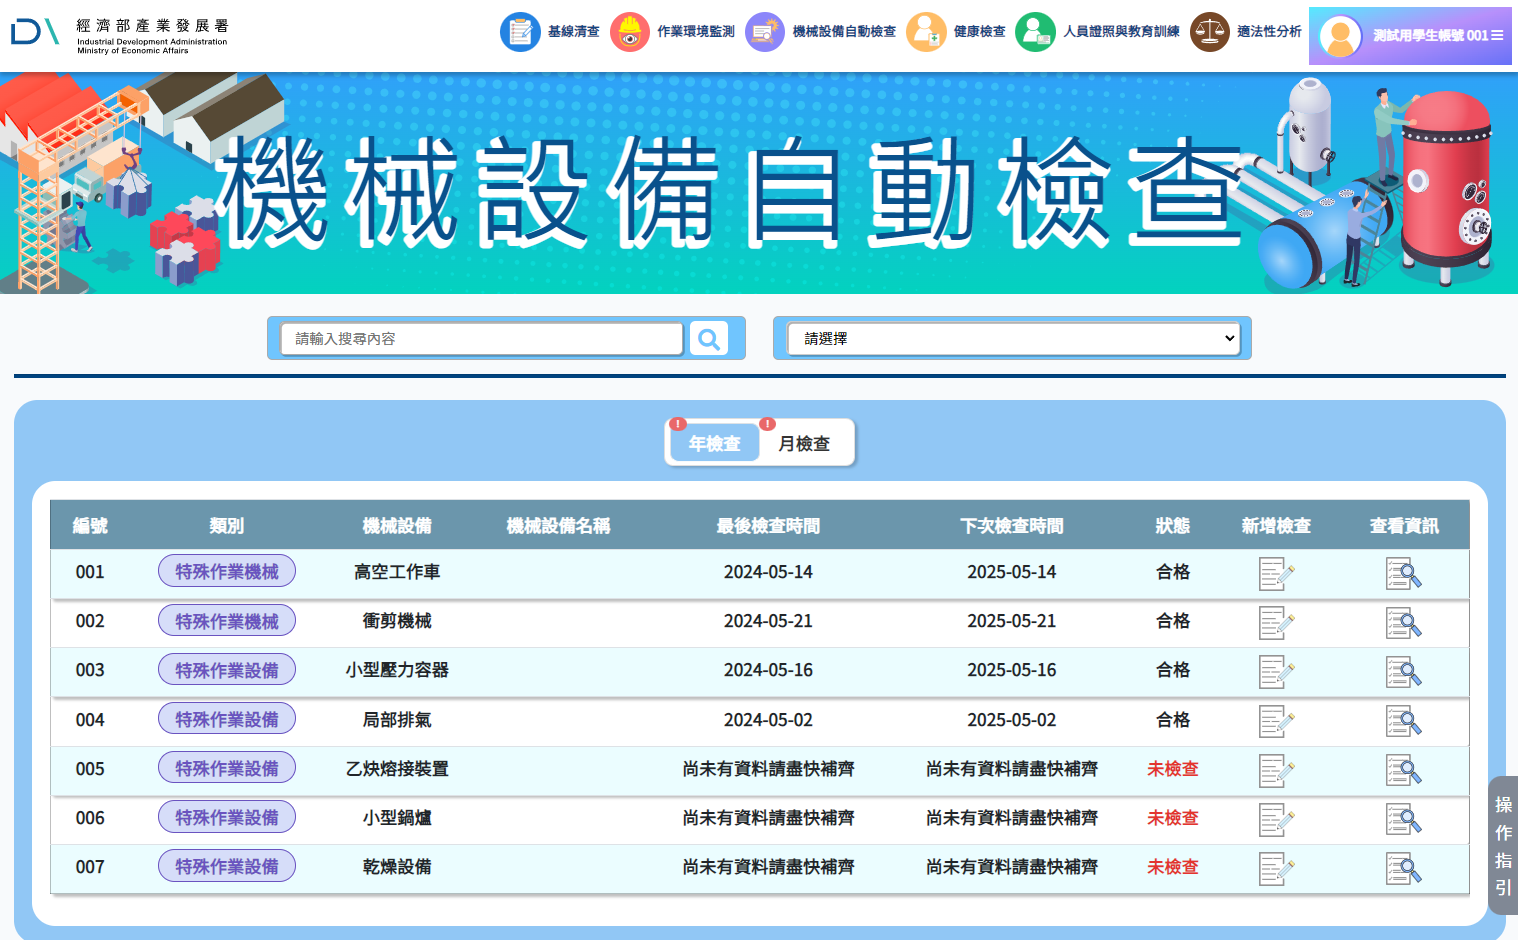
Task: View info for row 003 小型壓力容器
Action: coord(1404,672)
